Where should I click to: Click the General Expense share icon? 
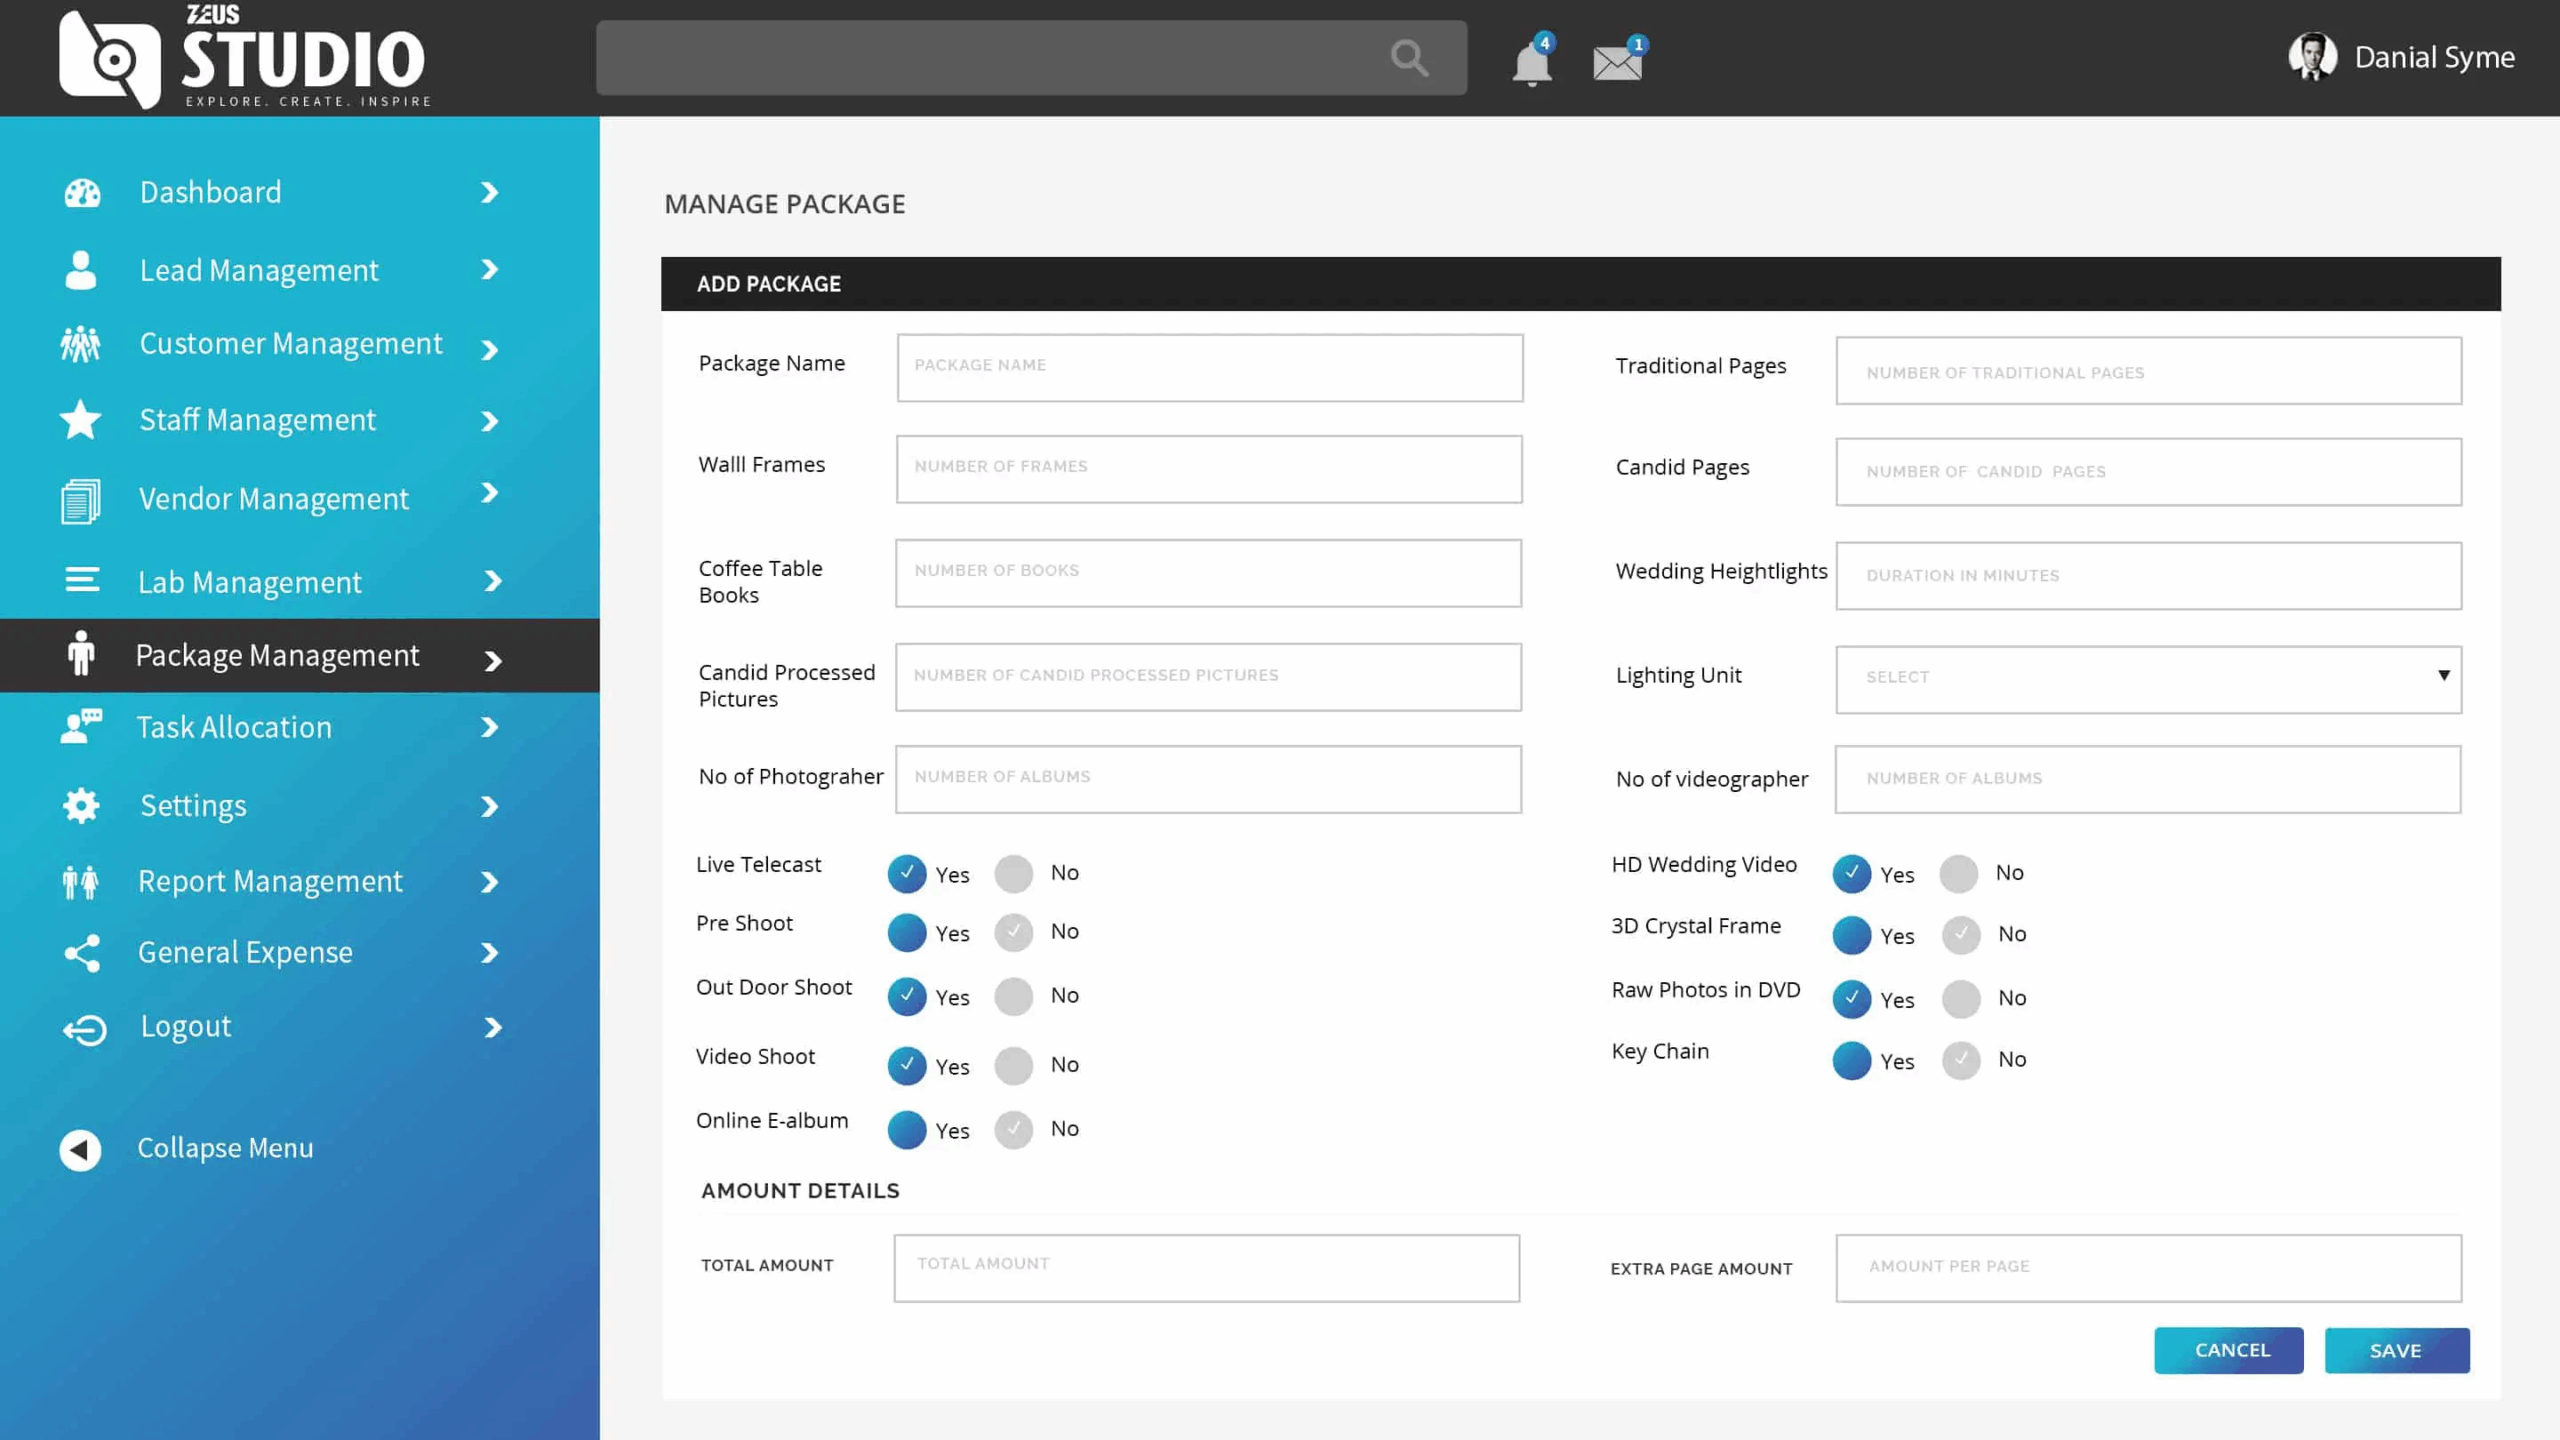coord(82,953)
